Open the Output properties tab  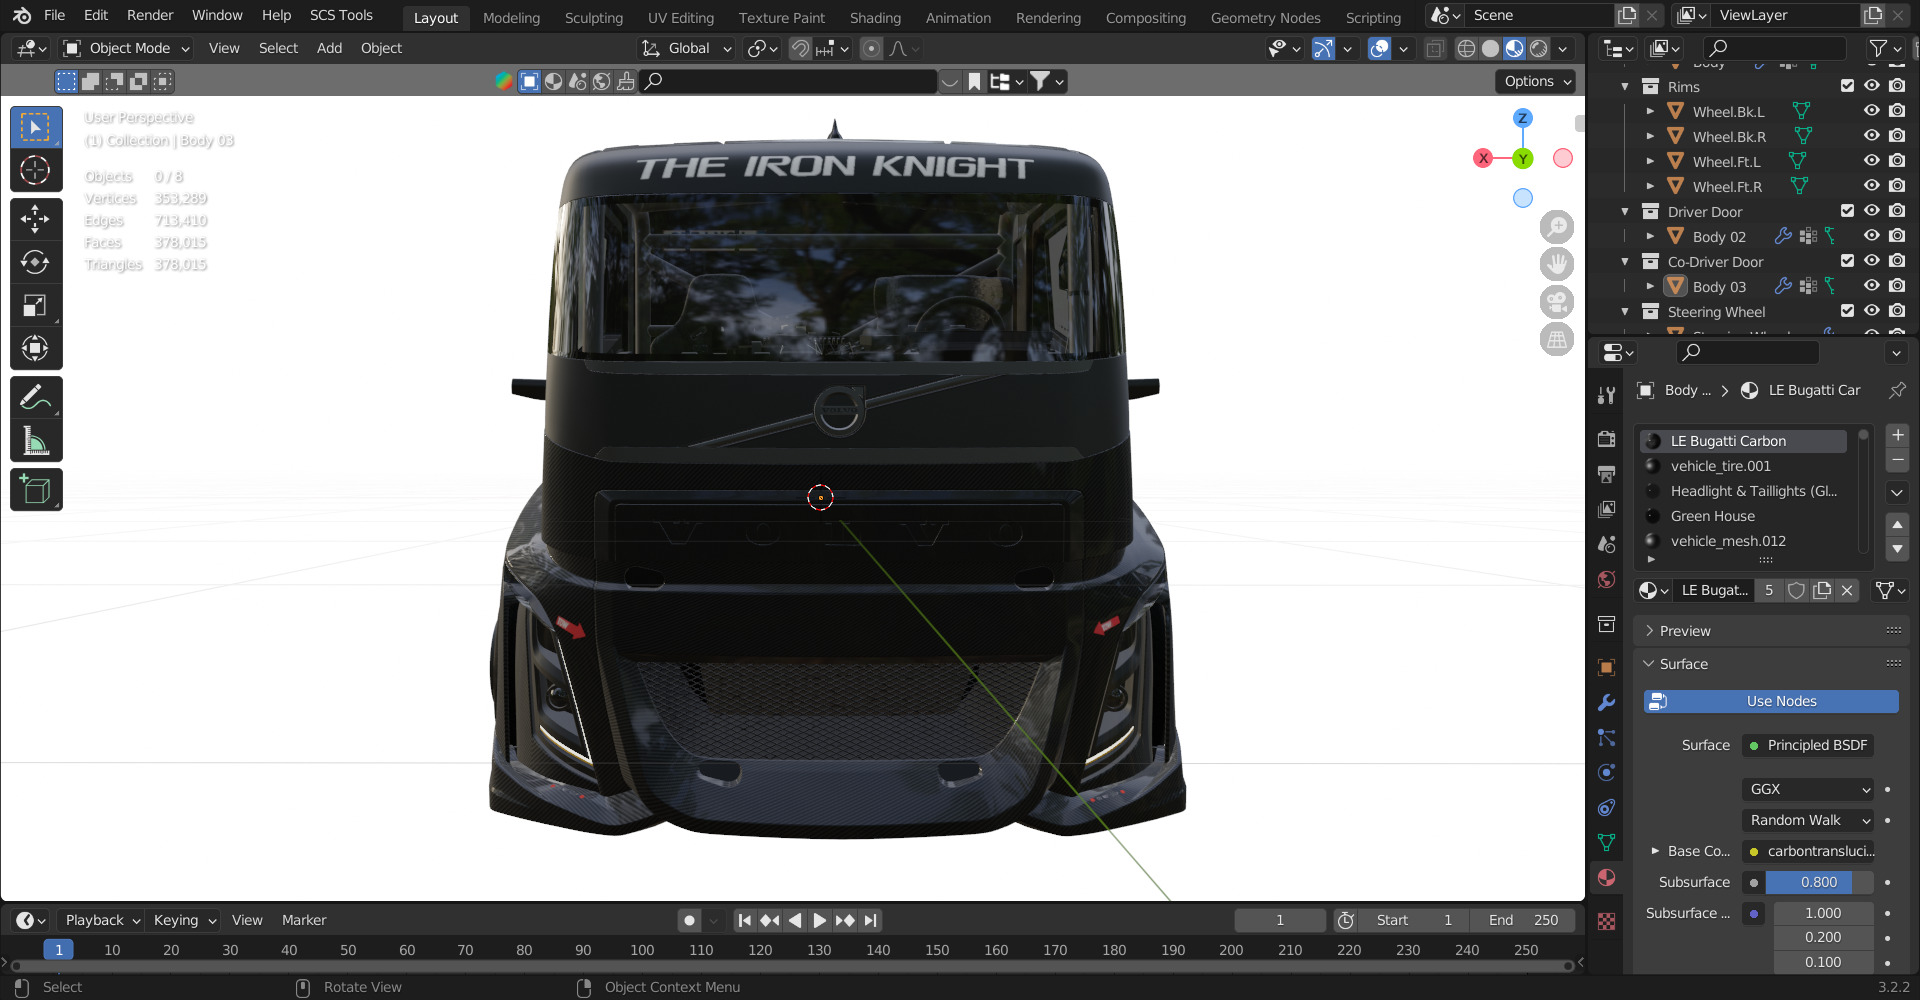coord(1606,474)
